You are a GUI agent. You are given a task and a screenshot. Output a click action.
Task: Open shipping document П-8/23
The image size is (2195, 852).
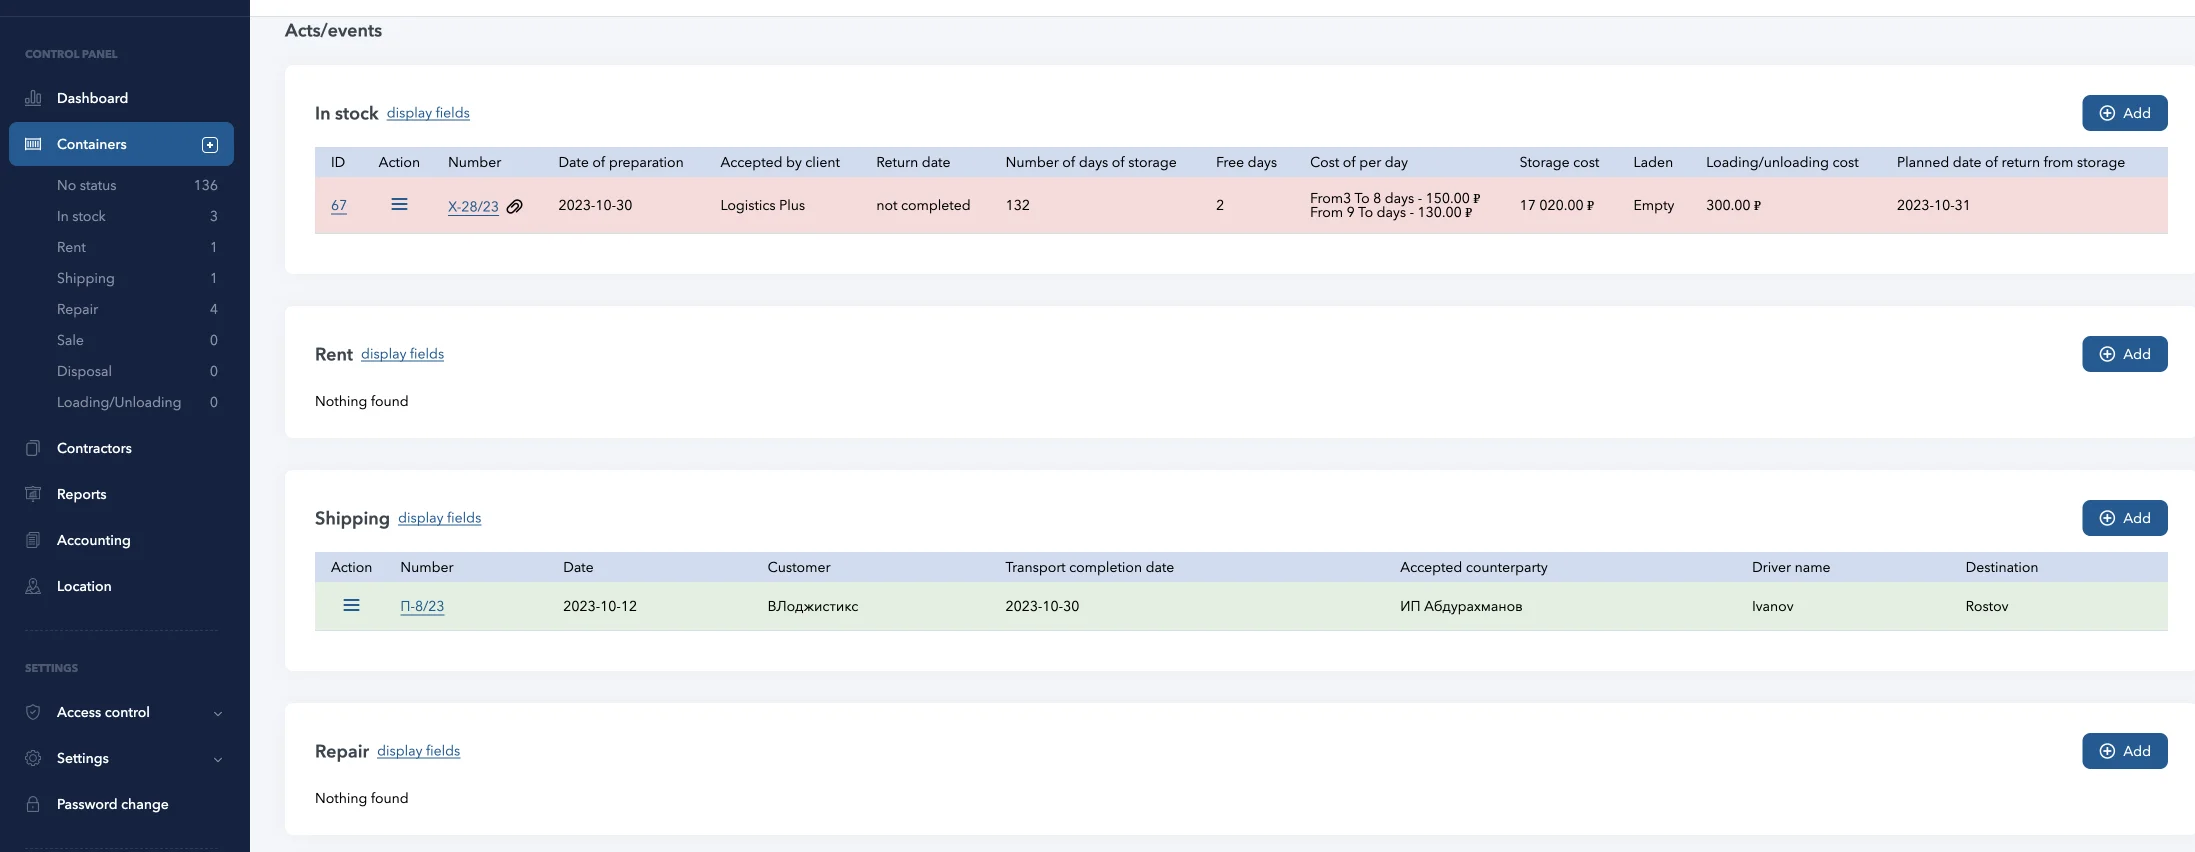pyautogui.click(x=422, y=606)
